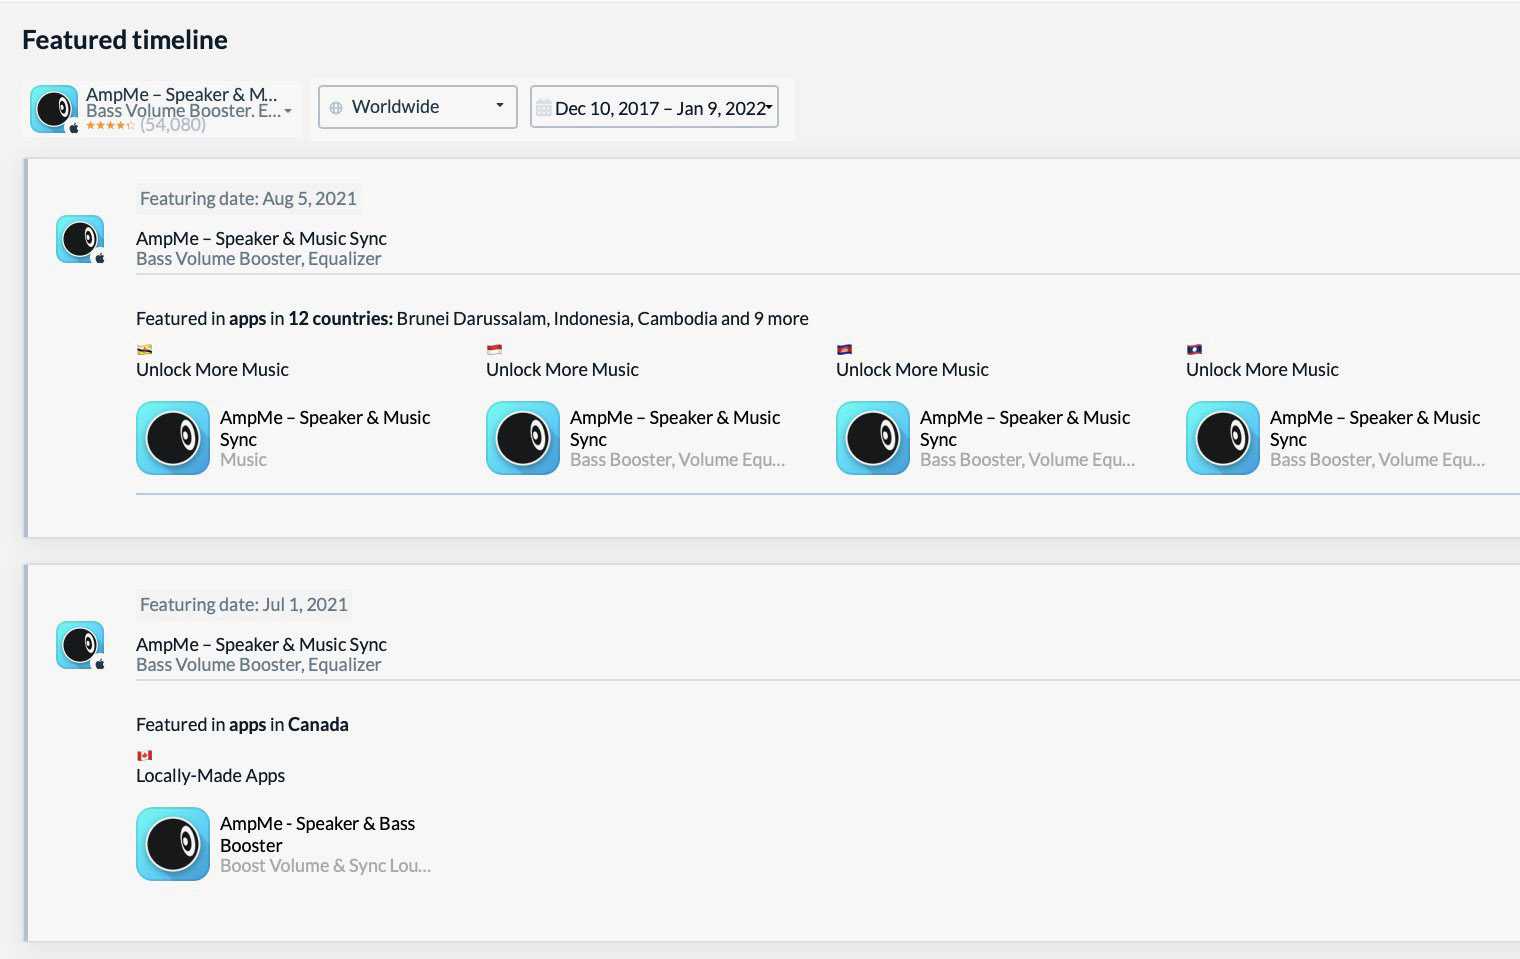The image size is (1520, 959).
Task: Click the Featured in apps in Canada text
Action: click(242, 724)
